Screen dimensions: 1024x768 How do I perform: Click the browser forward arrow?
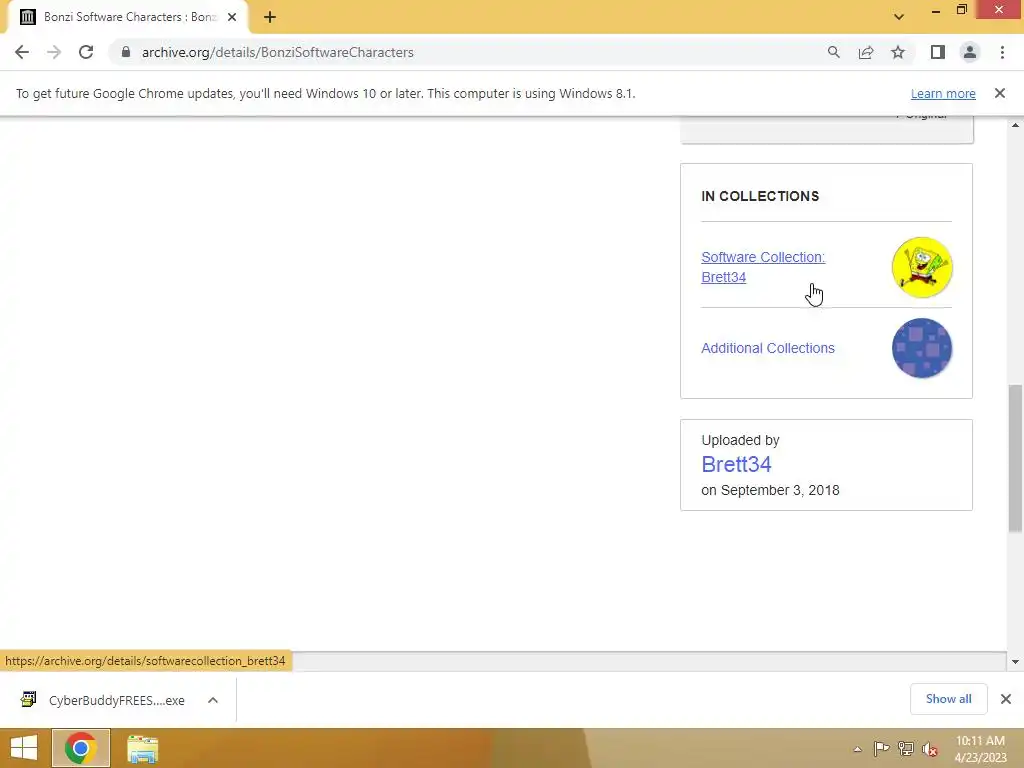[54, 52]
